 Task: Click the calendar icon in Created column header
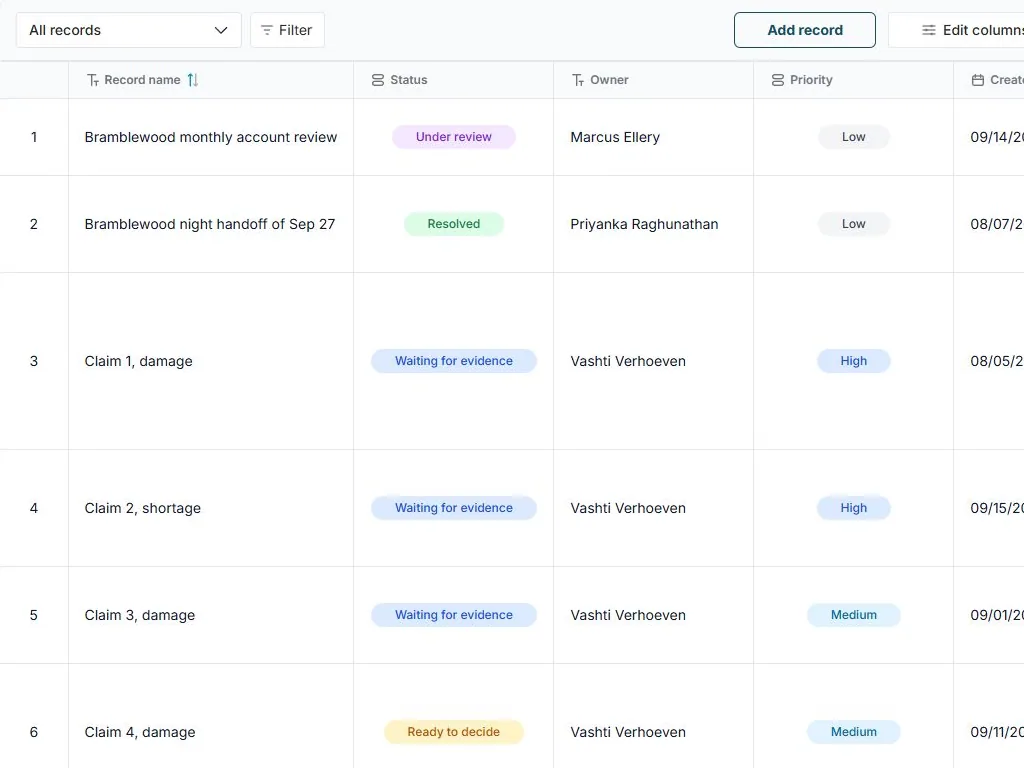(x=978, y=80)
